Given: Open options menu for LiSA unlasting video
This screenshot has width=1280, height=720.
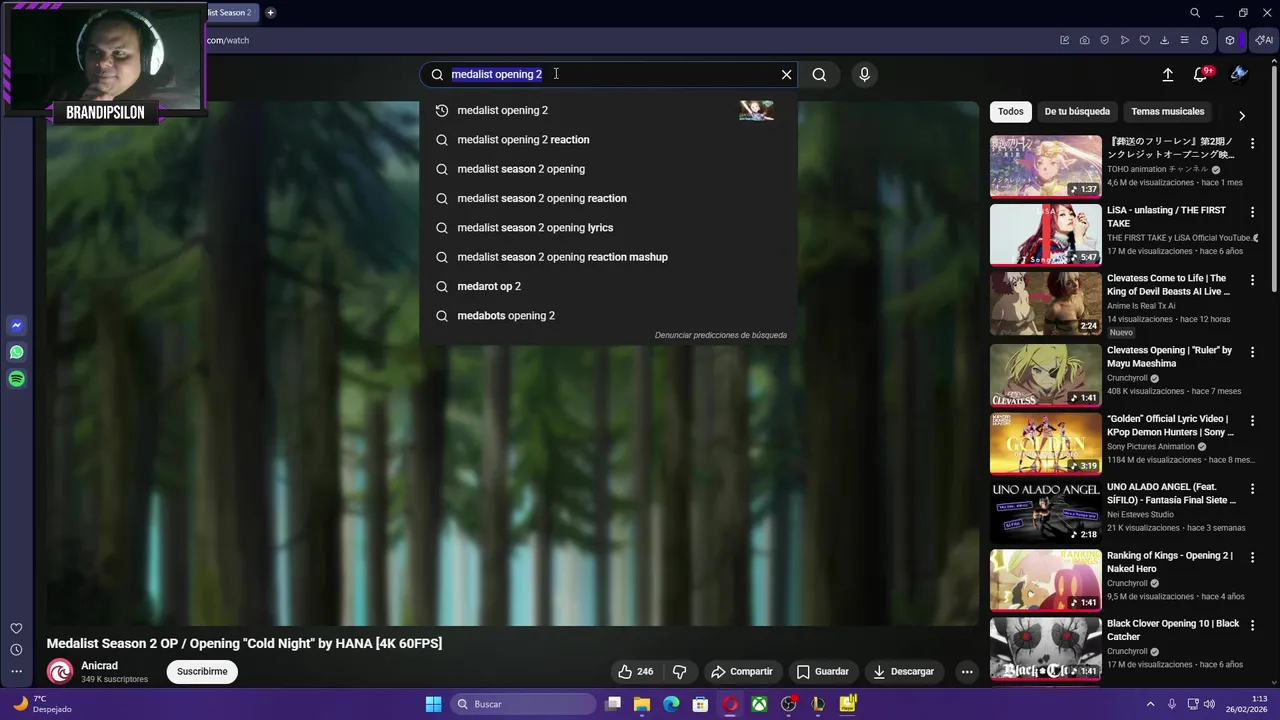Looking at the screenshot, I should [1252, 212].
